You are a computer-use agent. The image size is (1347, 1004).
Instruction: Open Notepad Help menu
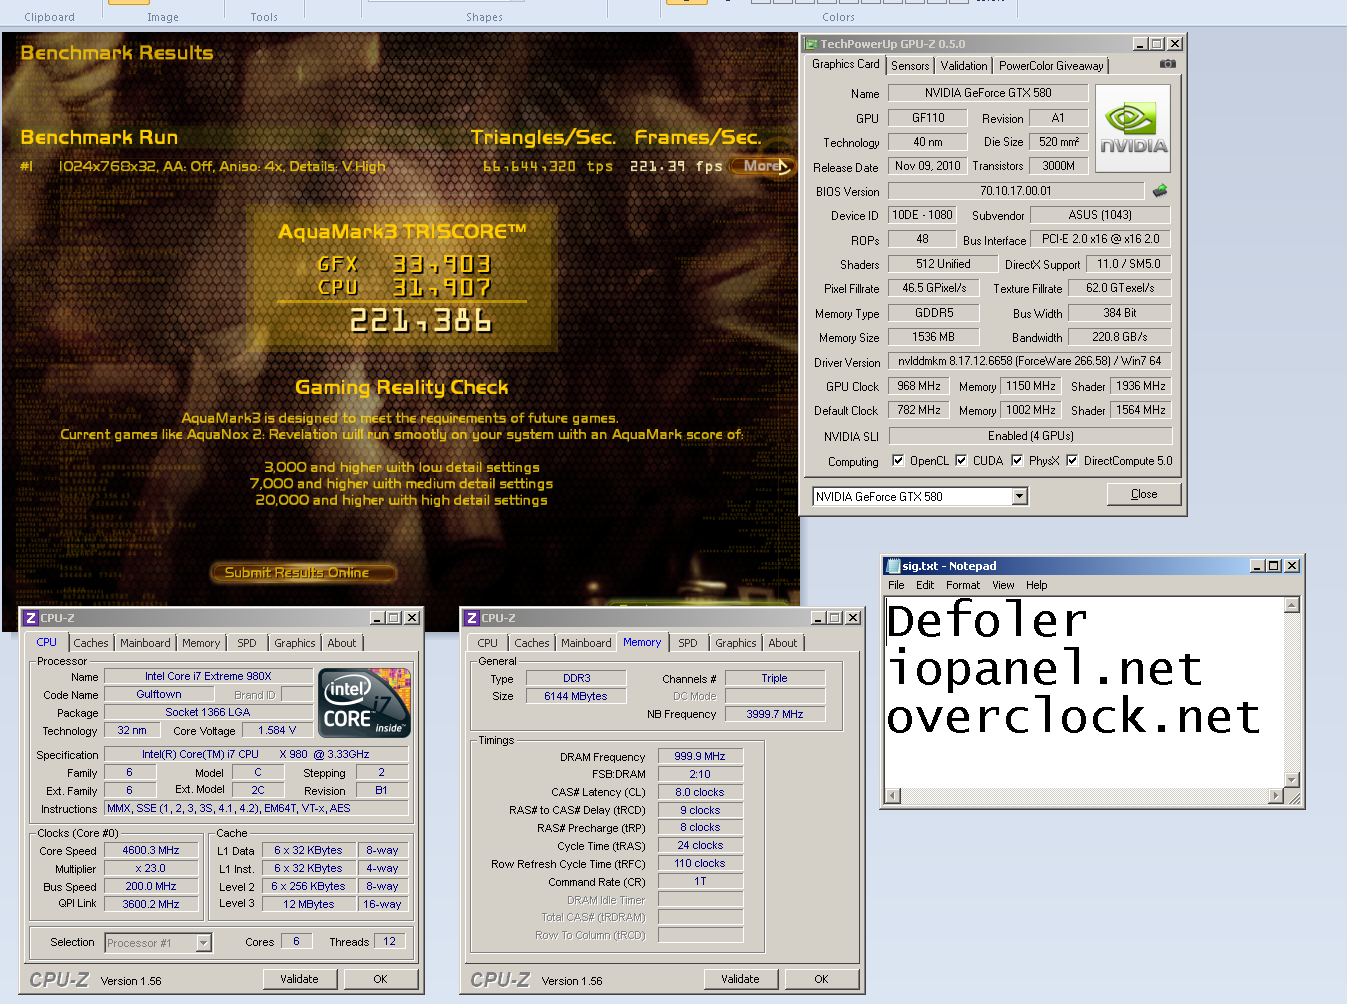coord(1037,585)
